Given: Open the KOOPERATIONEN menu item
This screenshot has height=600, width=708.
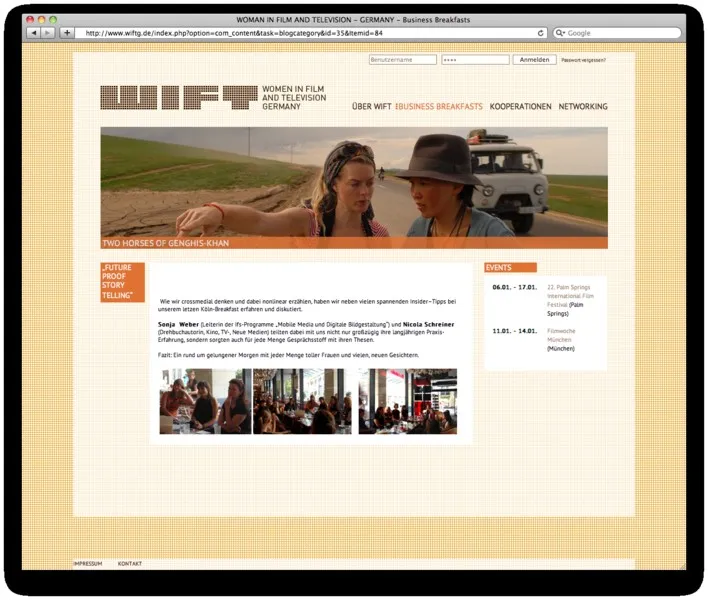Looking at the screenshot, I should coord(520,107).
